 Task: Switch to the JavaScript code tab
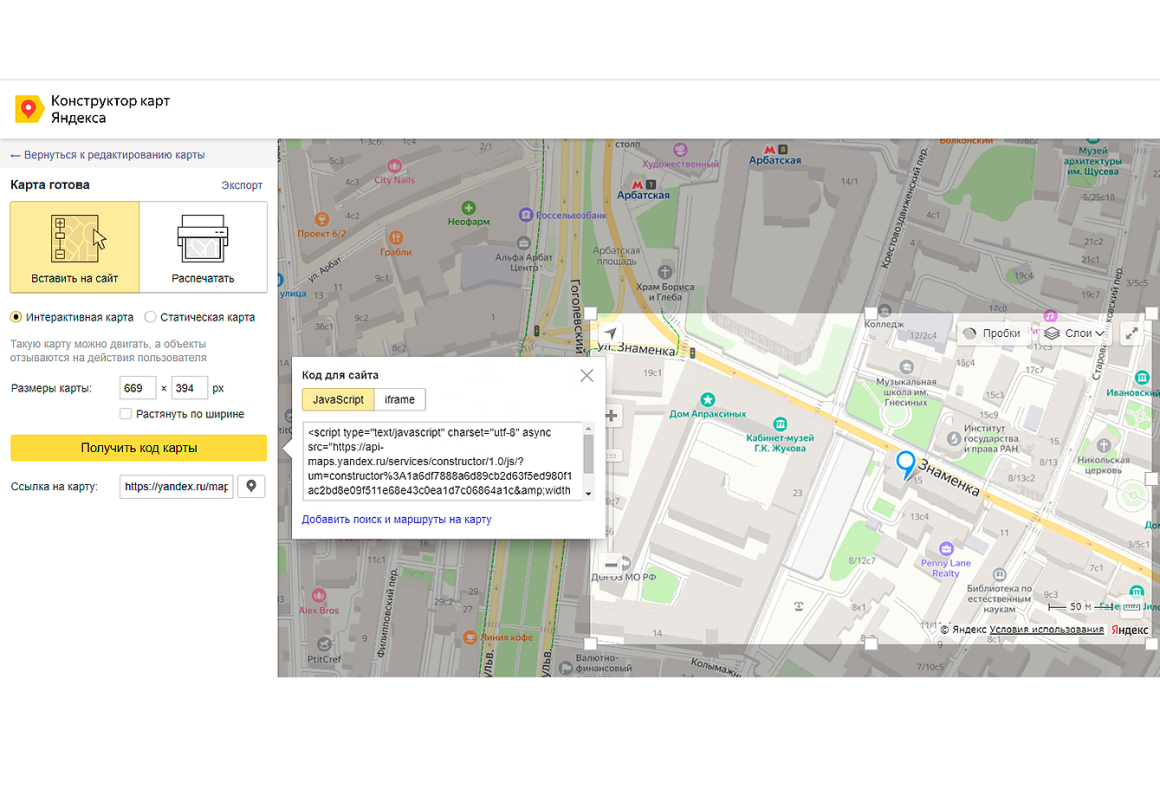(338, 400)
